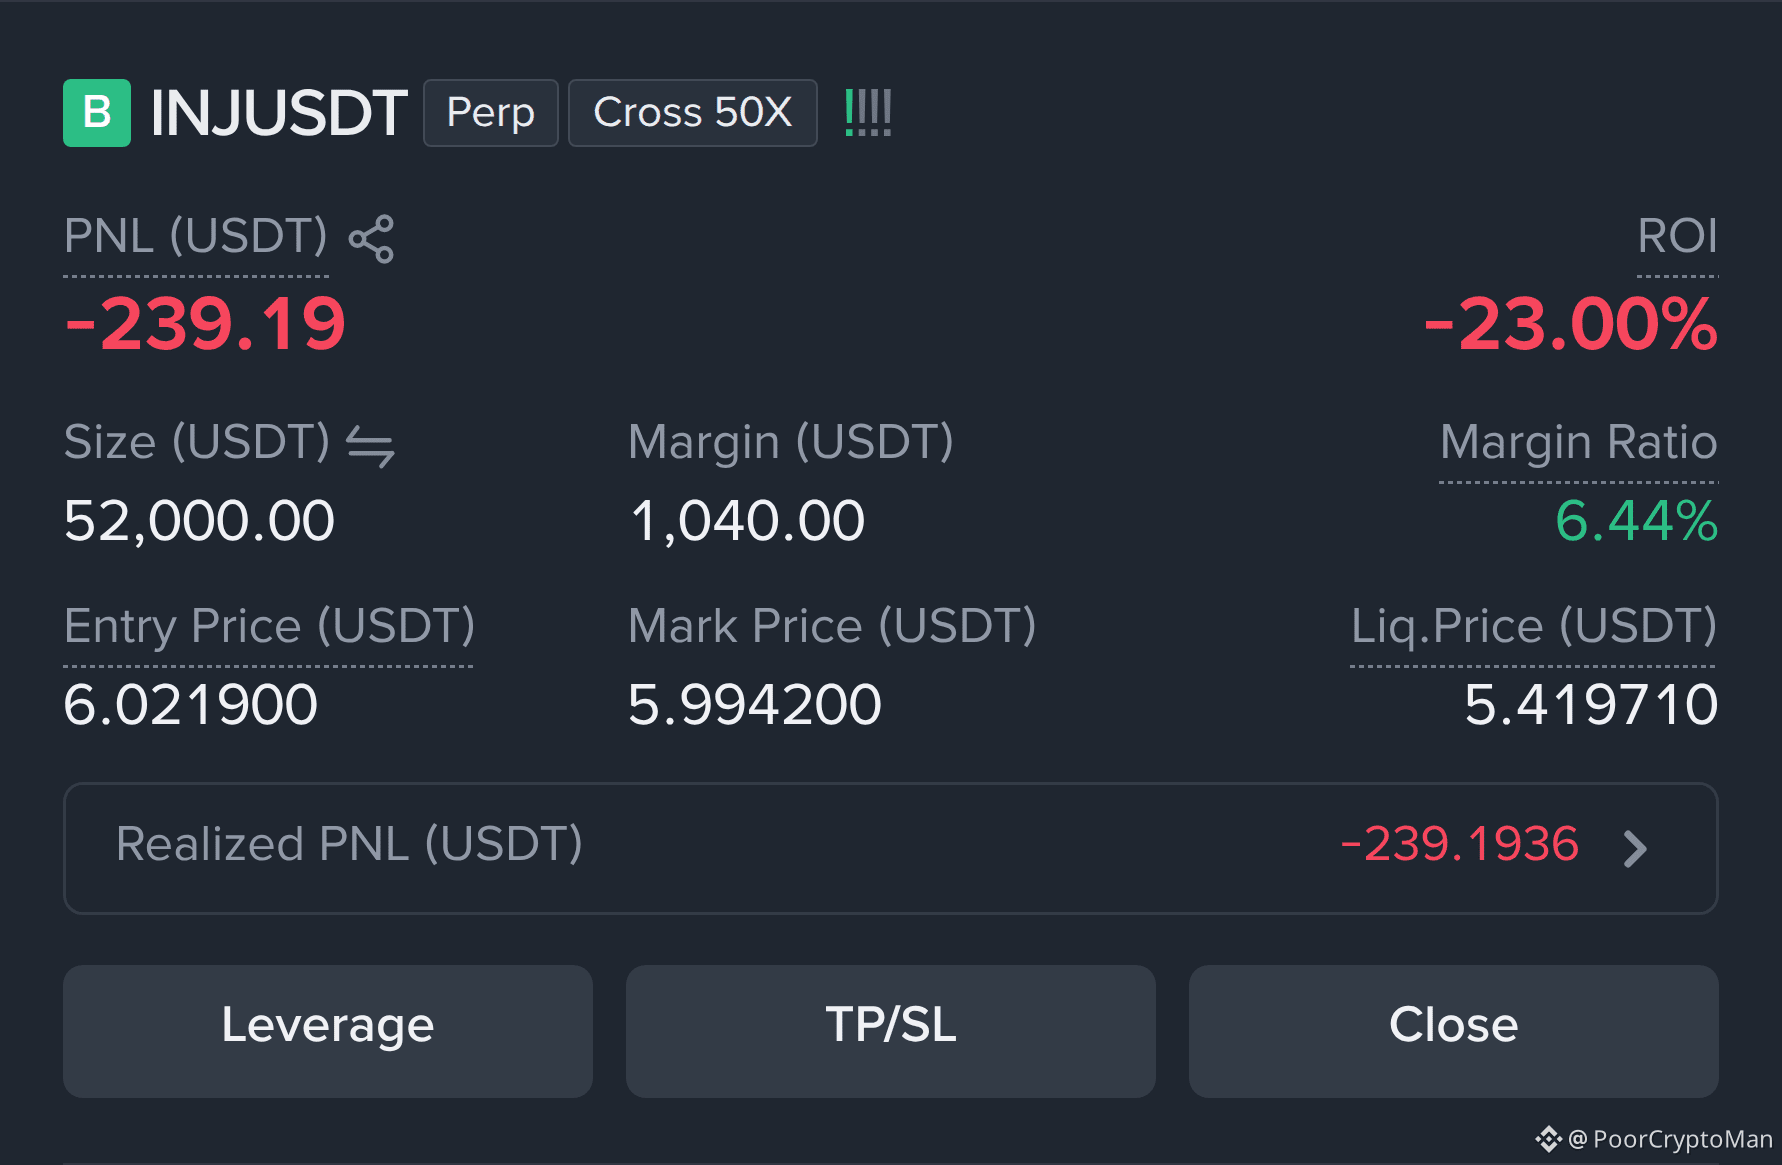1782x1165 pixels.
Task: Click the ROI dotted label
Action: point(1677,237)
